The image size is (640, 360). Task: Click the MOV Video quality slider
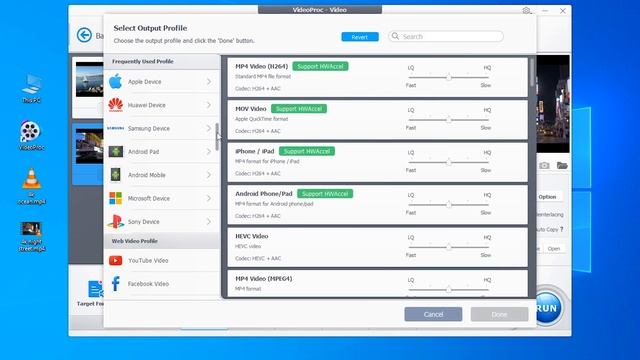pos(449,120)
